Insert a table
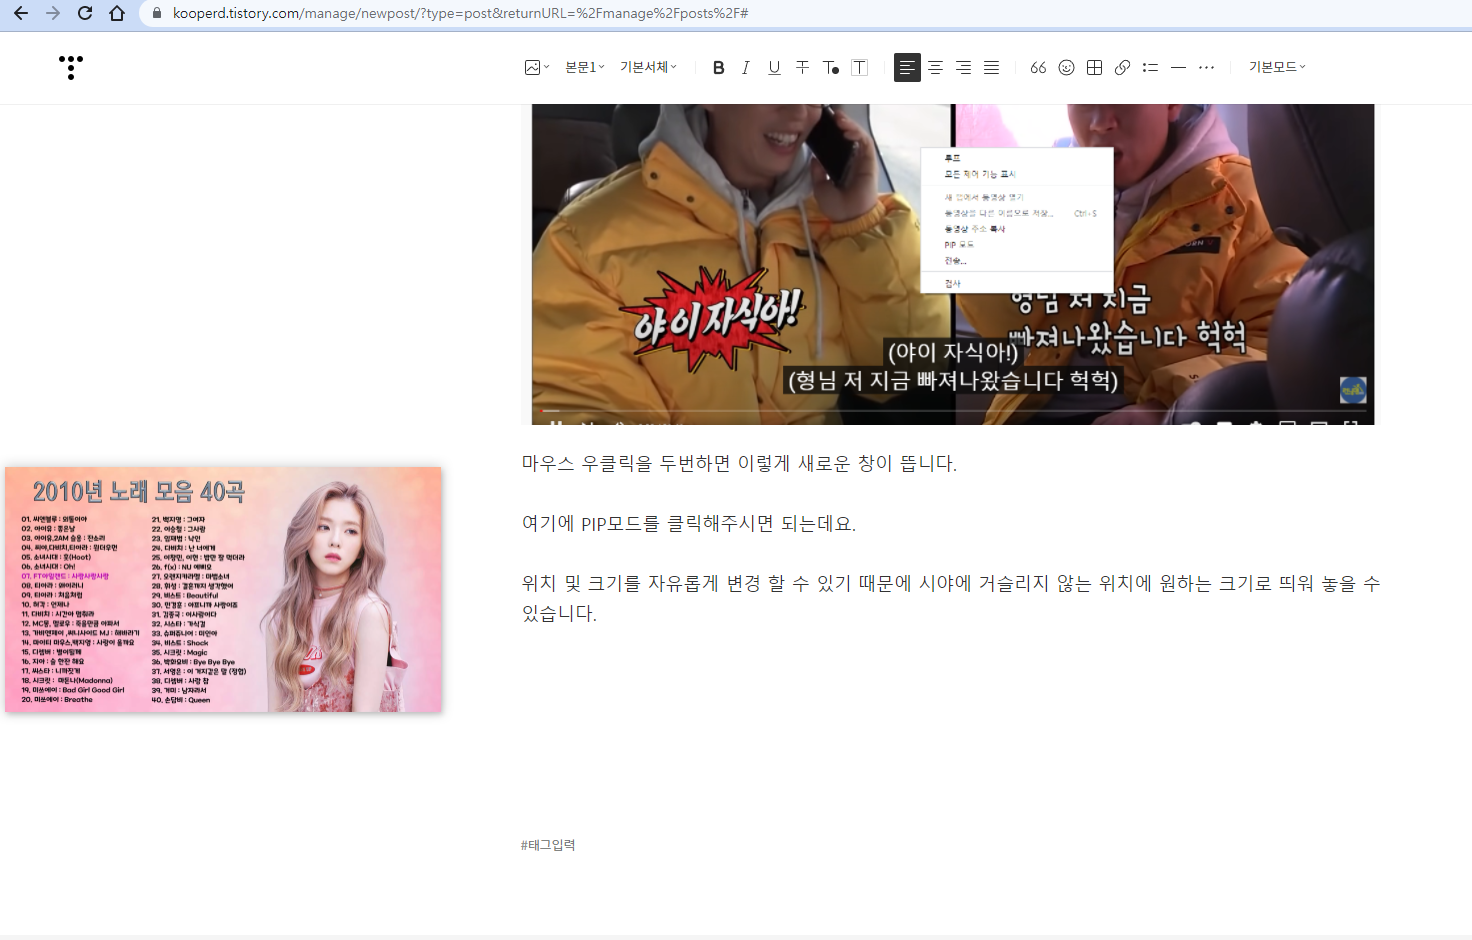The width and height of the screenshot is (1472, 940). (x=1094, y=67)
